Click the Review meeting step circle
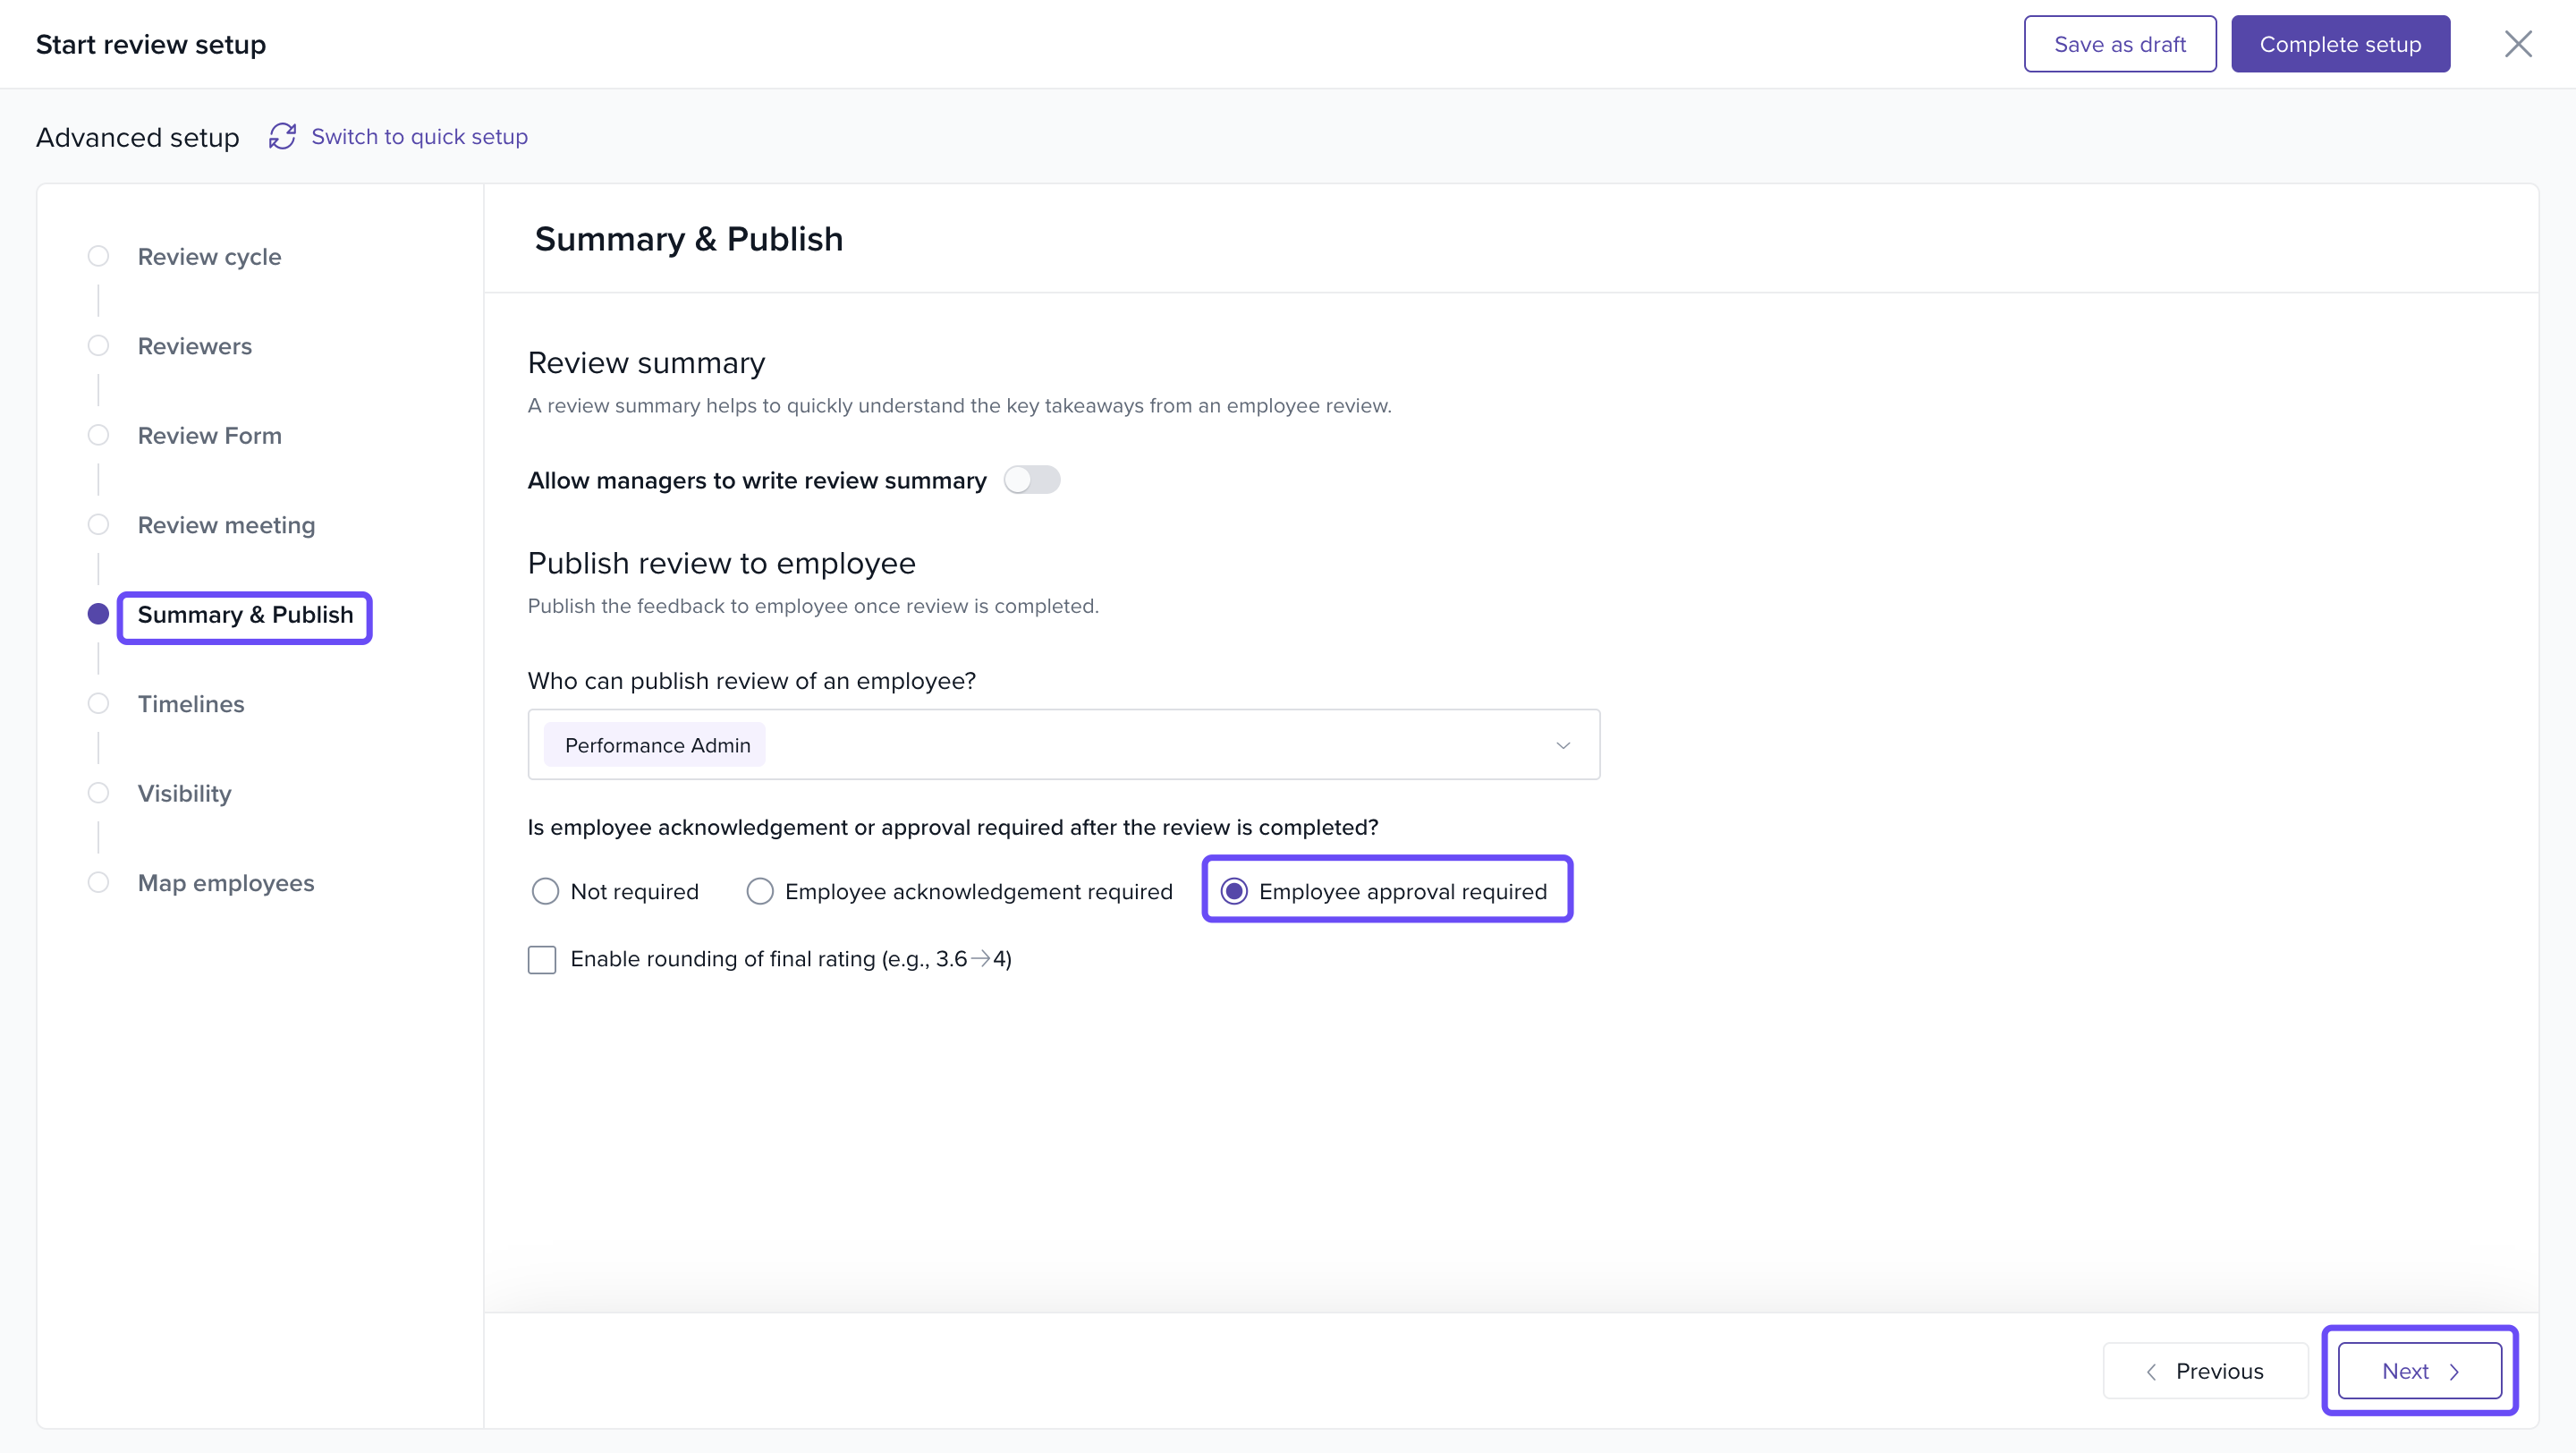2576x1453 pixels. point(98,525)
